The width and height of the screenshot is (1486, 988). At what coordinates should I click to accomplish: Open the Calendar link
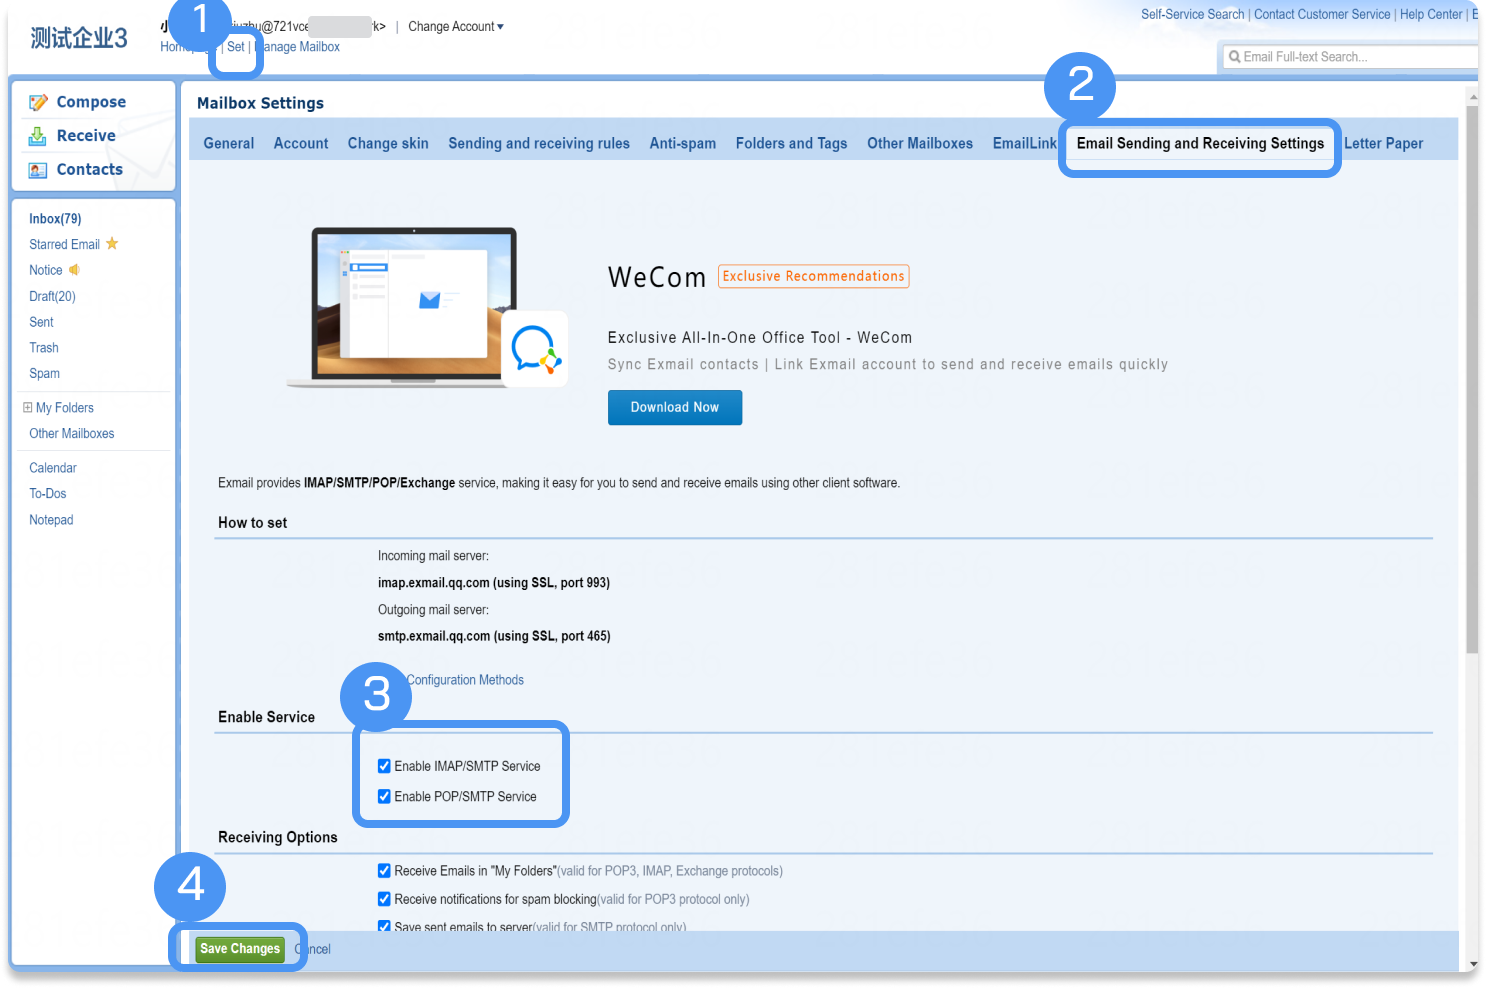coord(53,468)
